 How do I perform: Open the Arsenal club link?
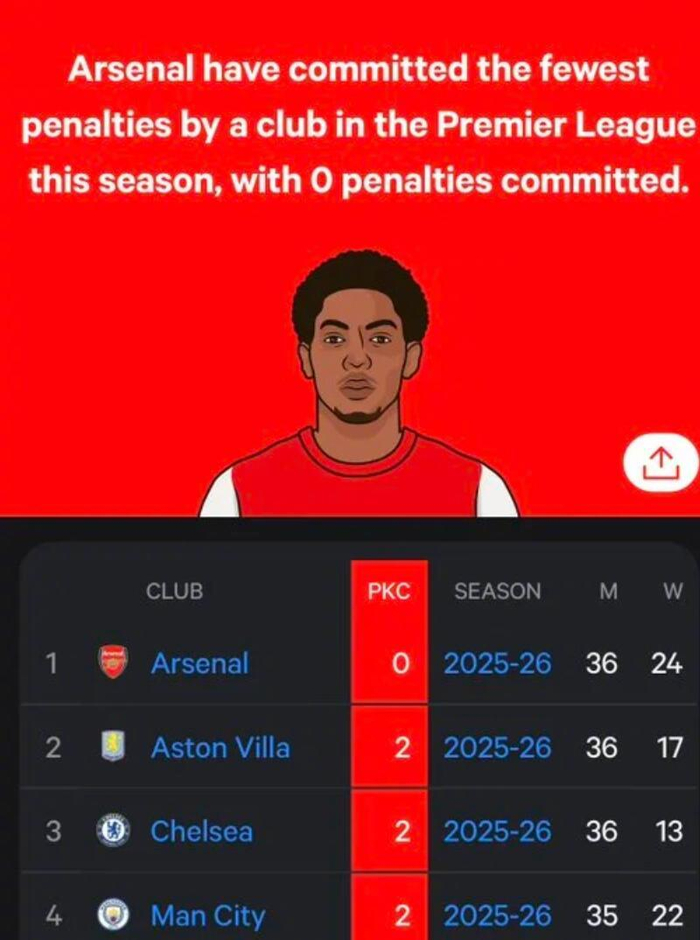click(200, 663)
